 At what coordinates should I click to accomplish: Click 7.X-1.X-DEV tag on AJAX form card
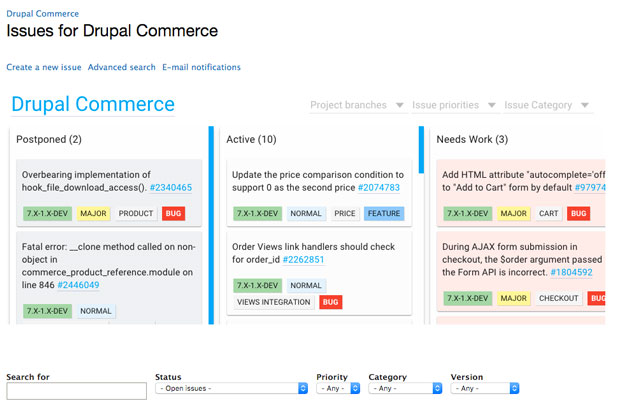click(x=468, y=298)
